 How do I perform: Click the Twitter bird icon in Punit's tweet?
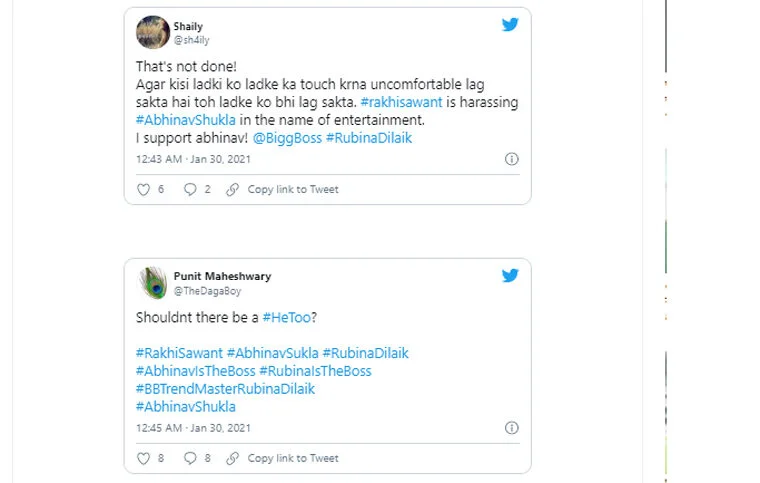coord(510,276)
